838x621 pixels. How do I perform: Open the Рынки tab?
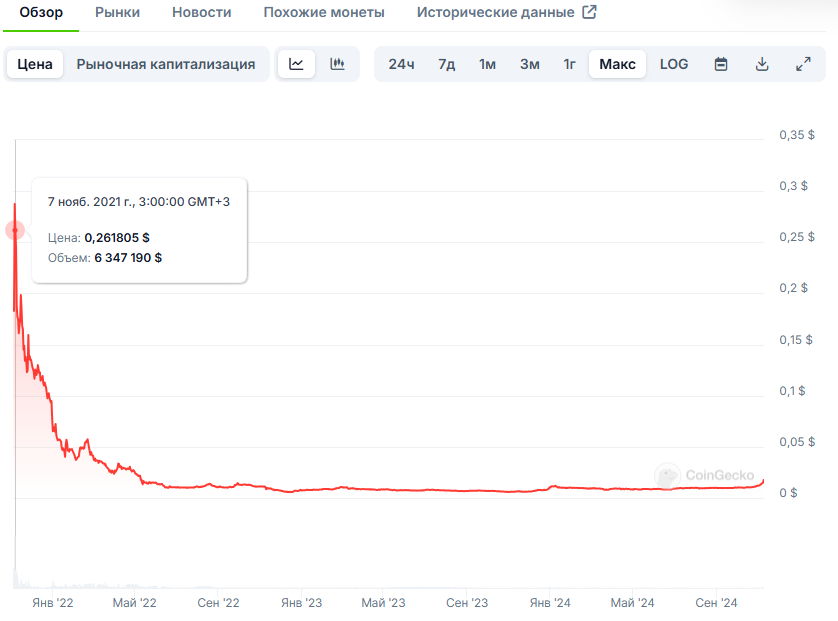tap(117, 13)
